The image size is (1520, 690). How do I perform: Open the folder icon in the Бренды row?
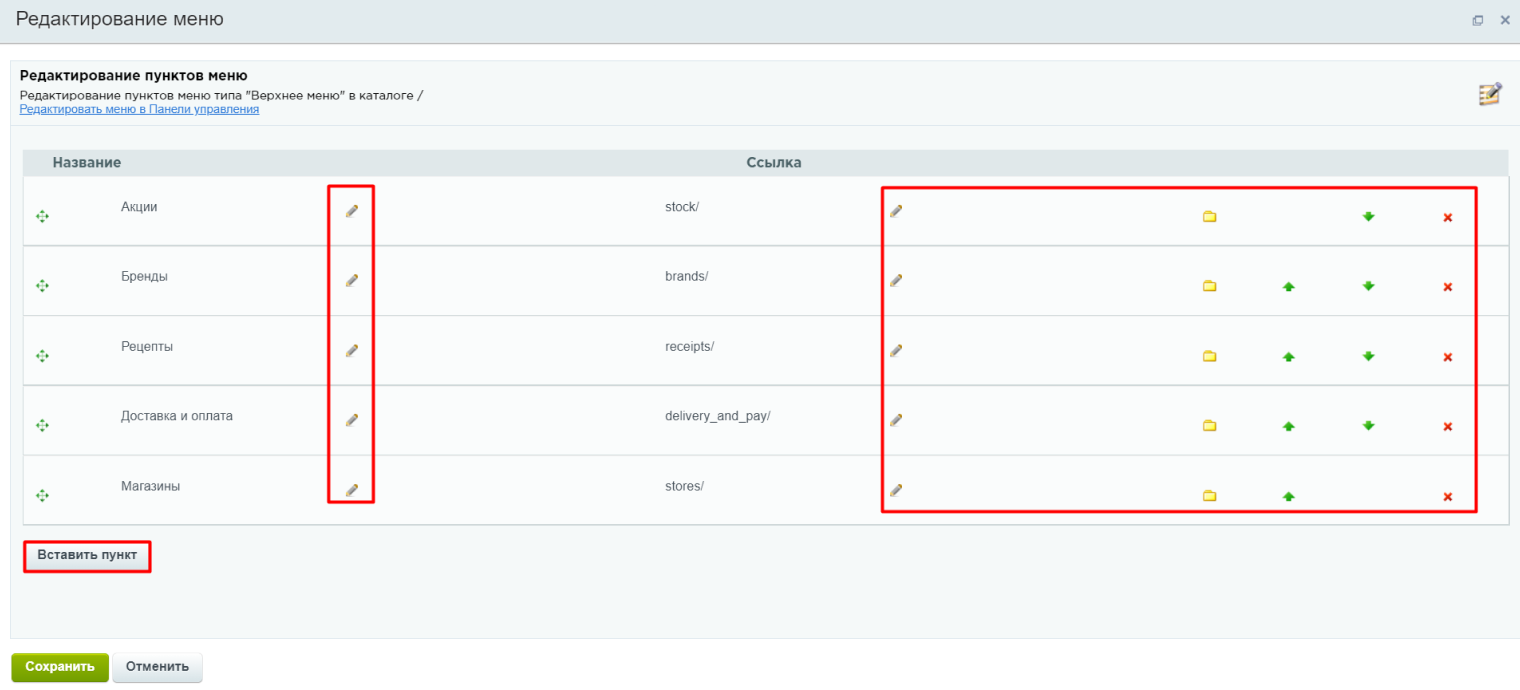[x=1209, y=287]
